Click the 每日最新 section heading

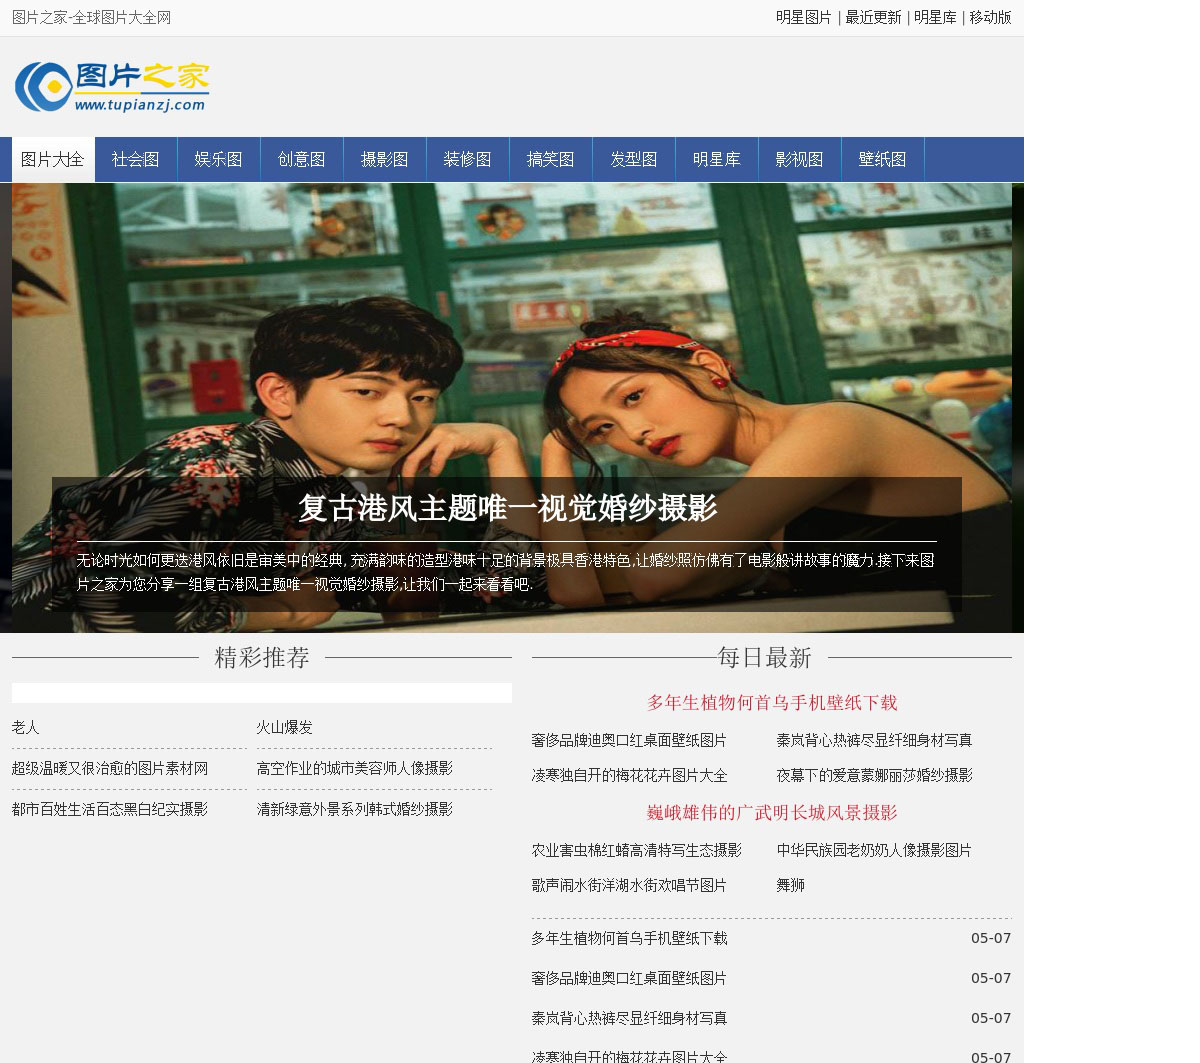(x=765, y=658)
